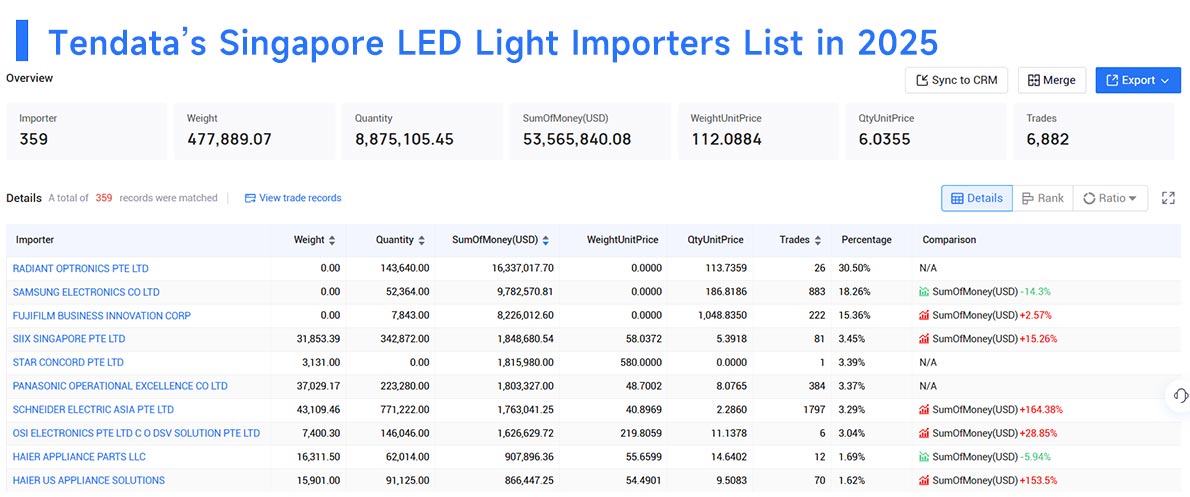Open PANASONIC OPERATIONAL EXCELLENCE CO LTD importer

coord(120,386)
